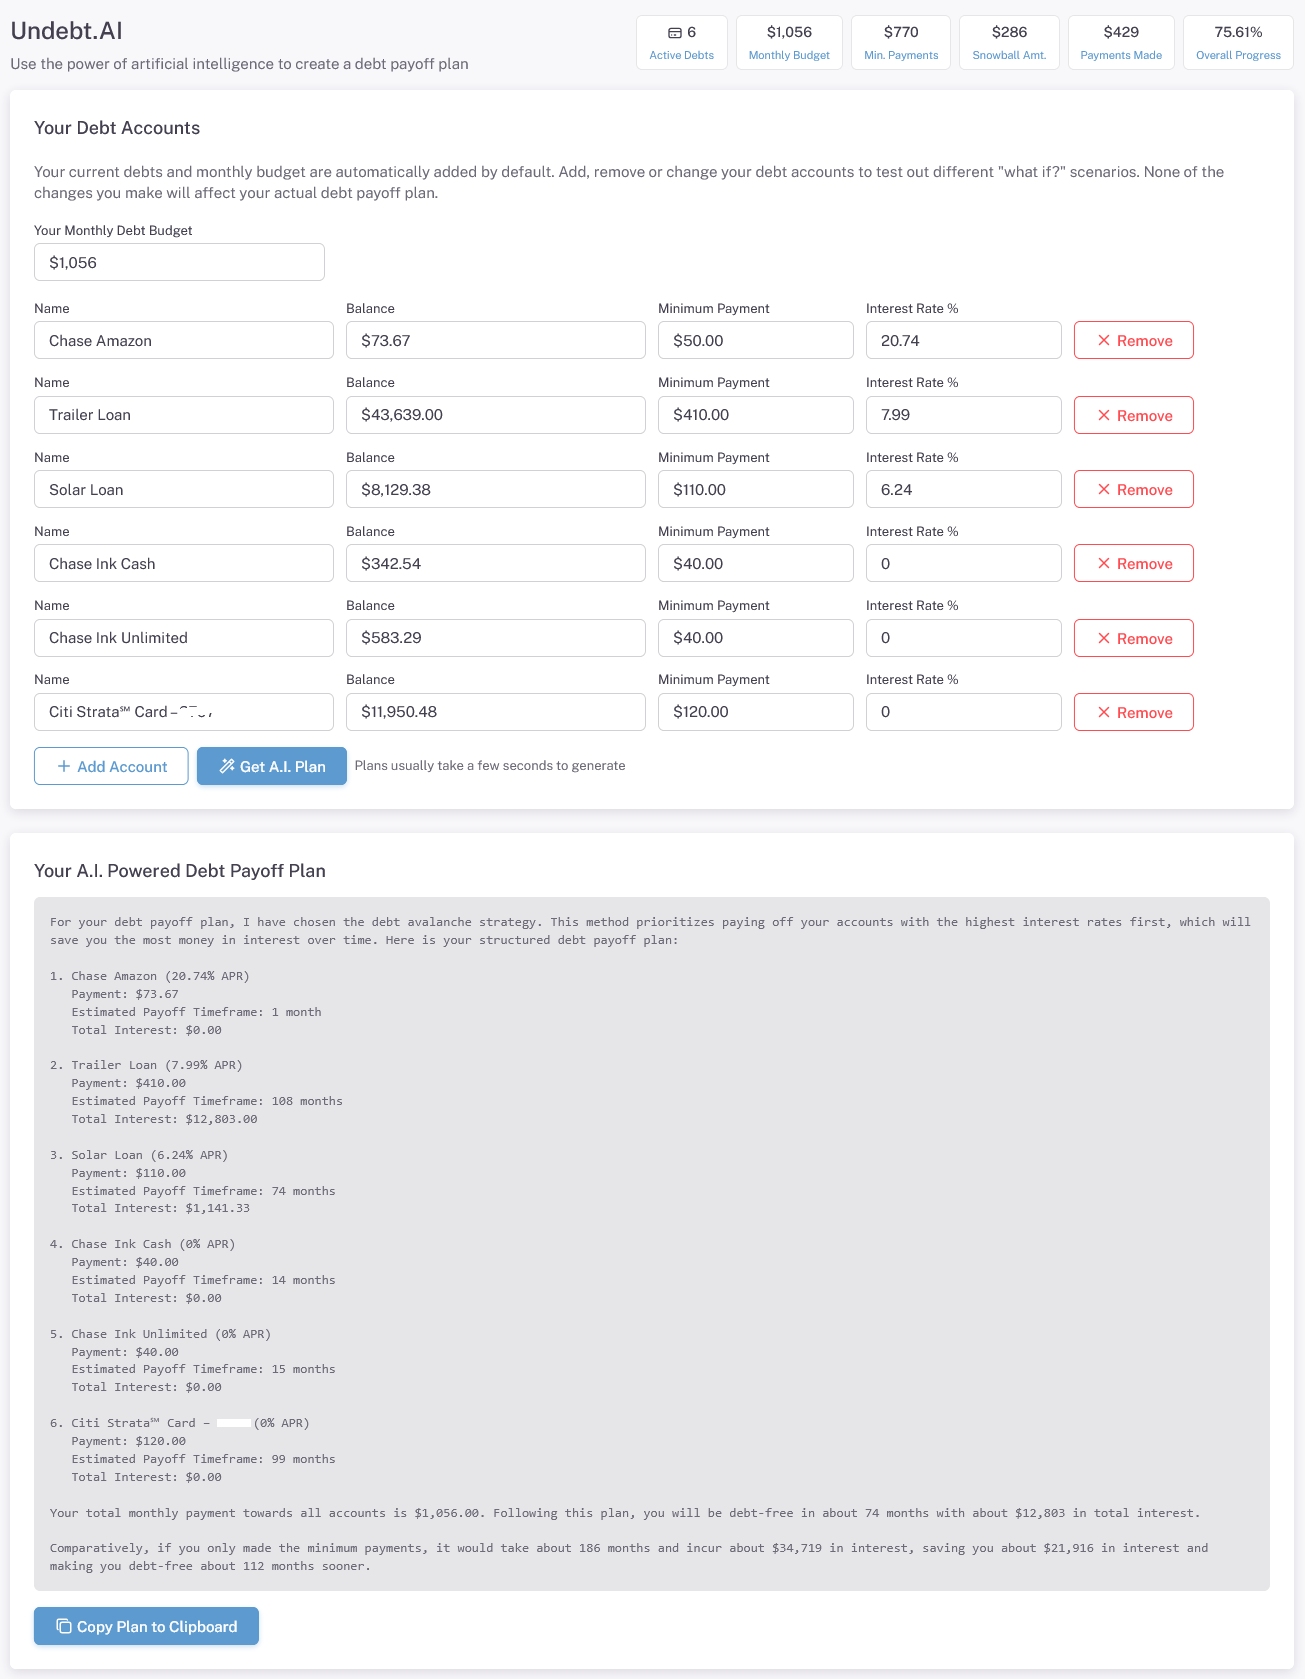
Task: Click the Snowball Amt. stat card
Action: (1009, 43)
